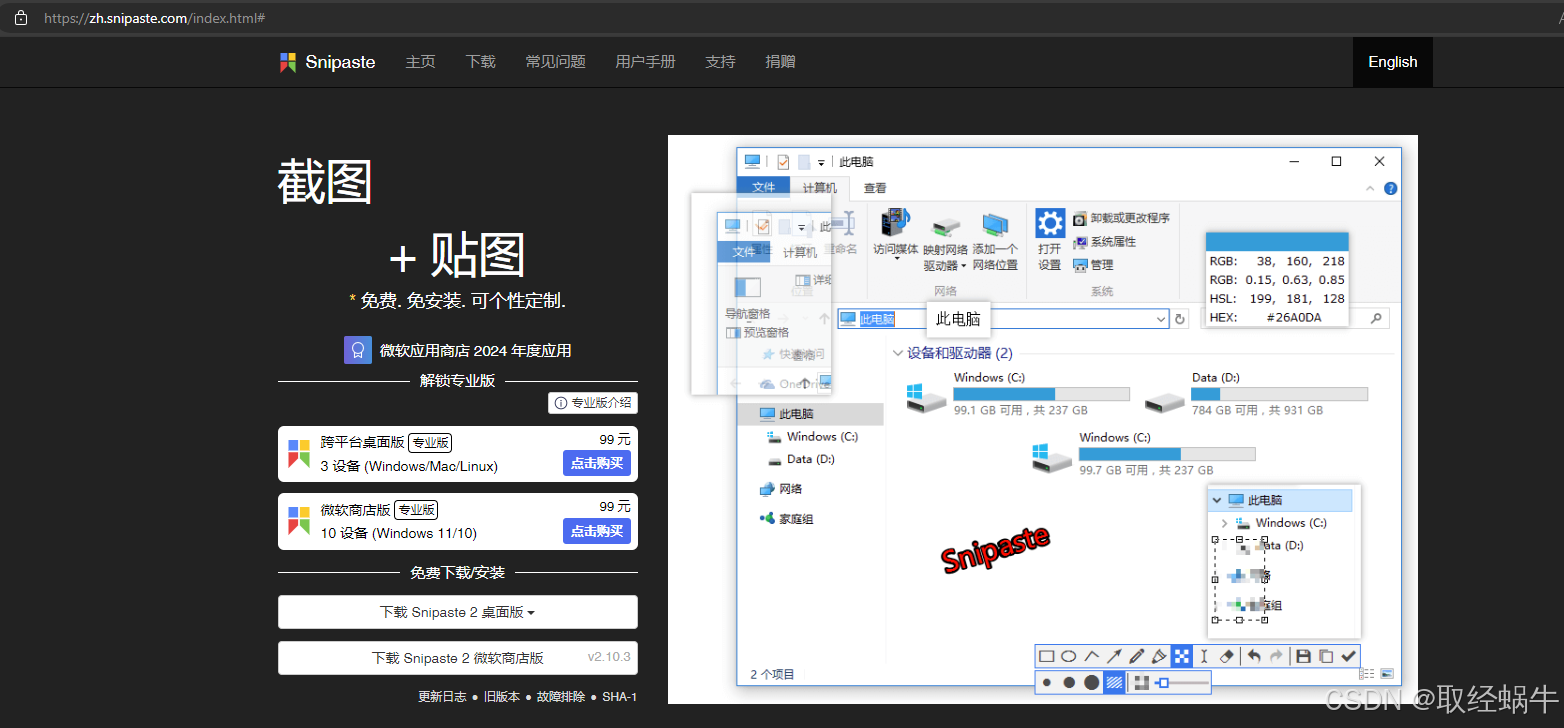Expand Windows (C:) in the pasted tree

[x=1225, y=523]
